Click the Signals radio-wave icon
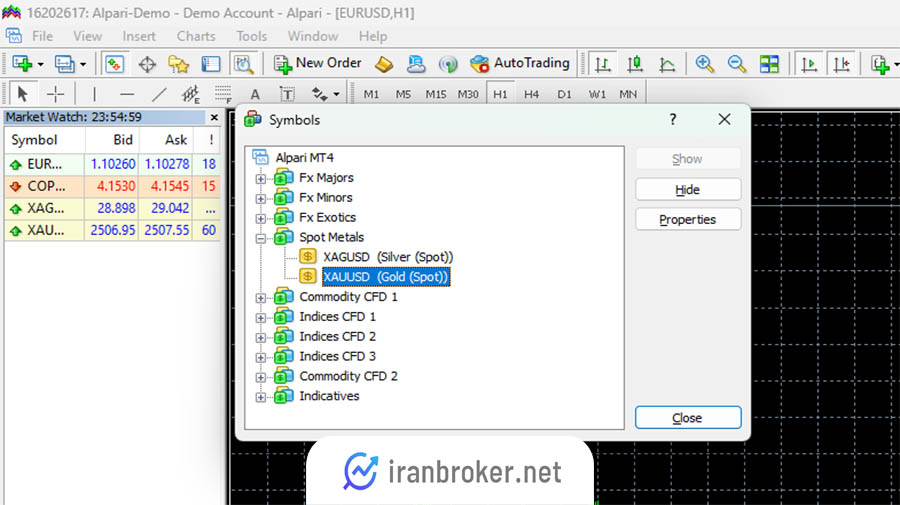Viewport: 900px width, 505px height. click(448, 64)
